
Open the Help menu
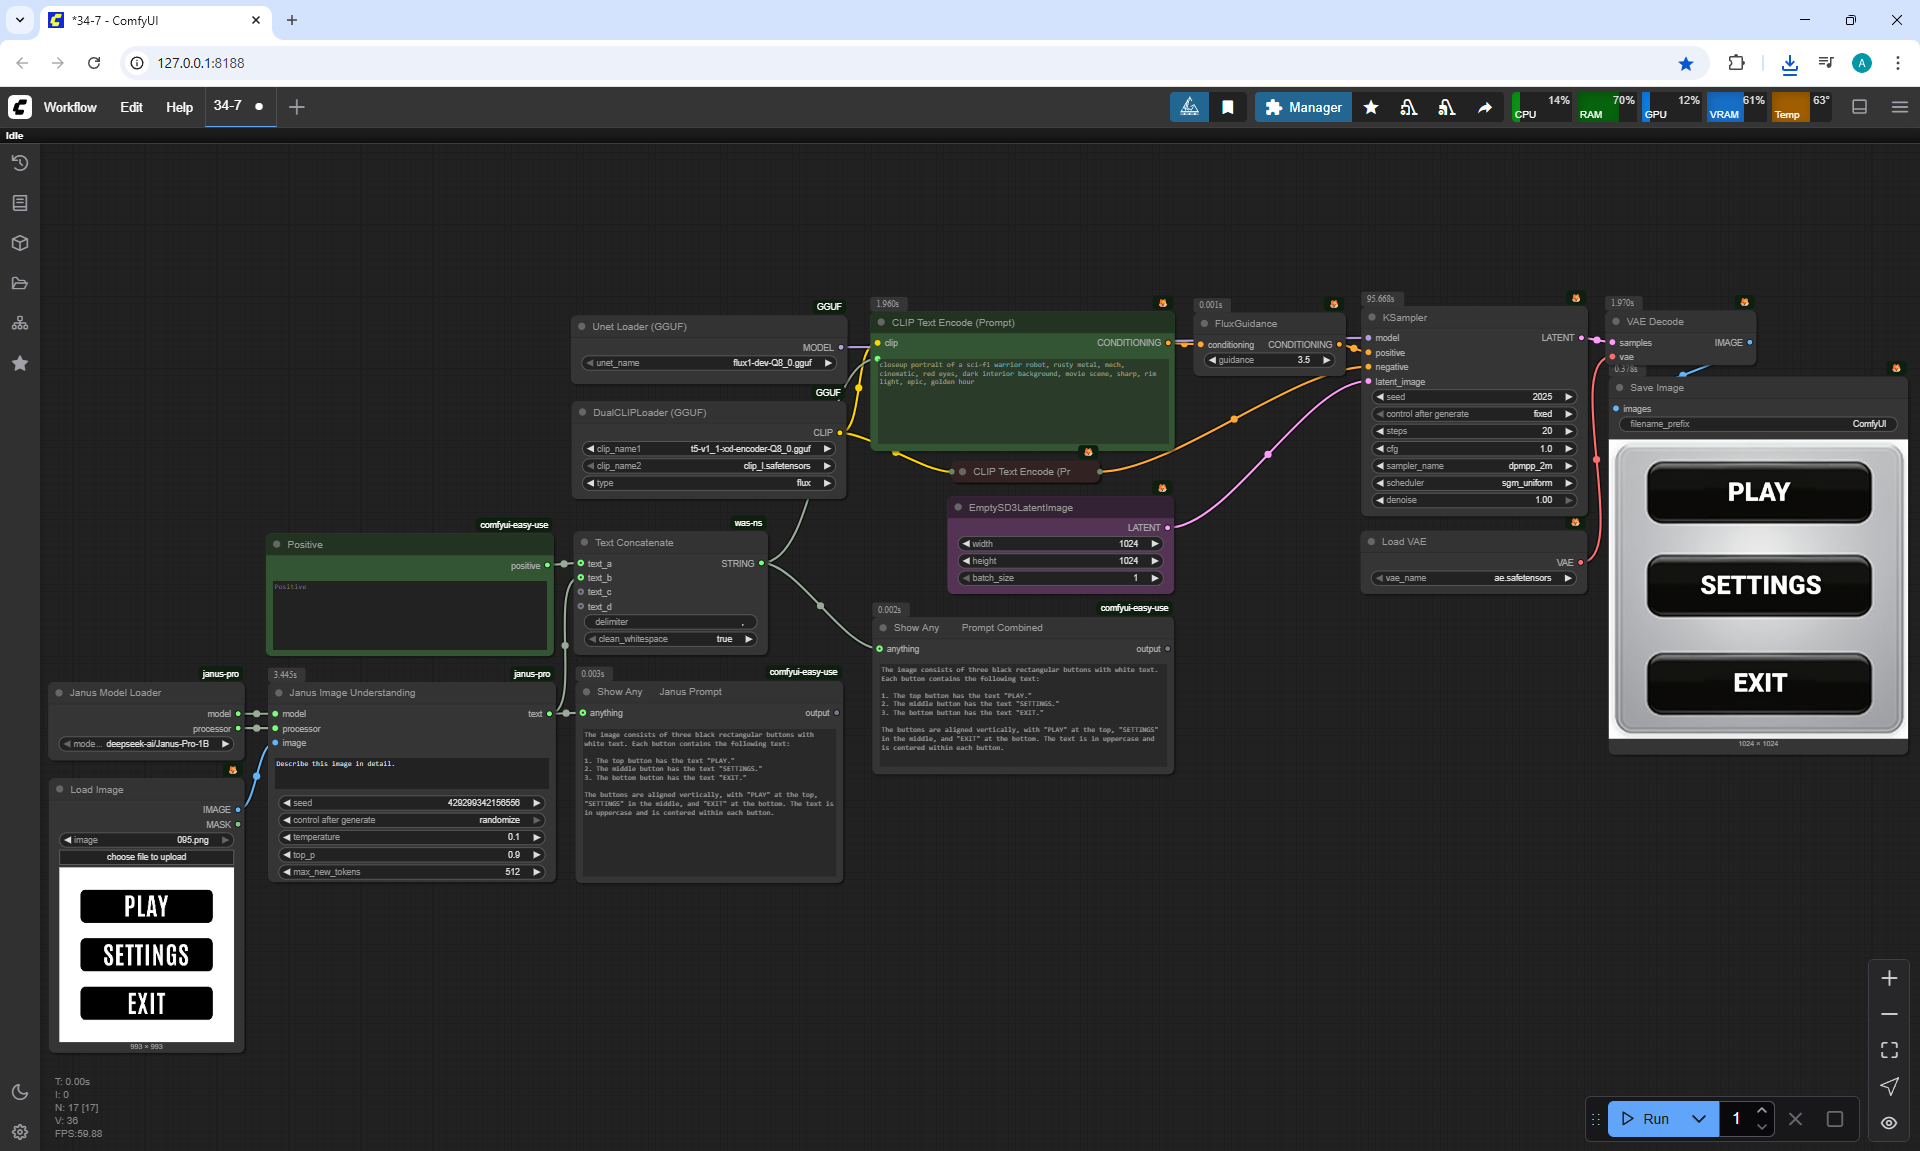point(179,107)
